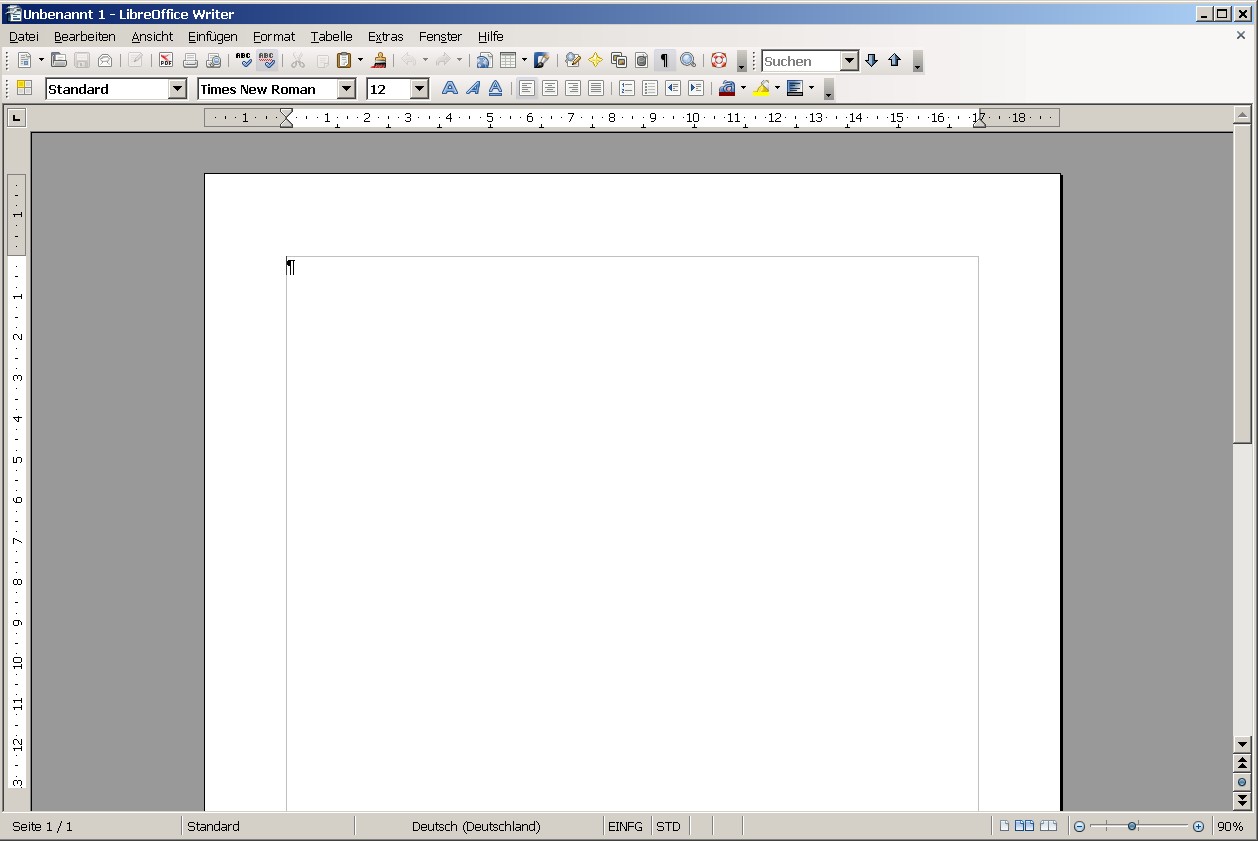This screenshot has height=841, width=1258.
Task: Apply centered paragraph alignment
Action: pos(549,88)
